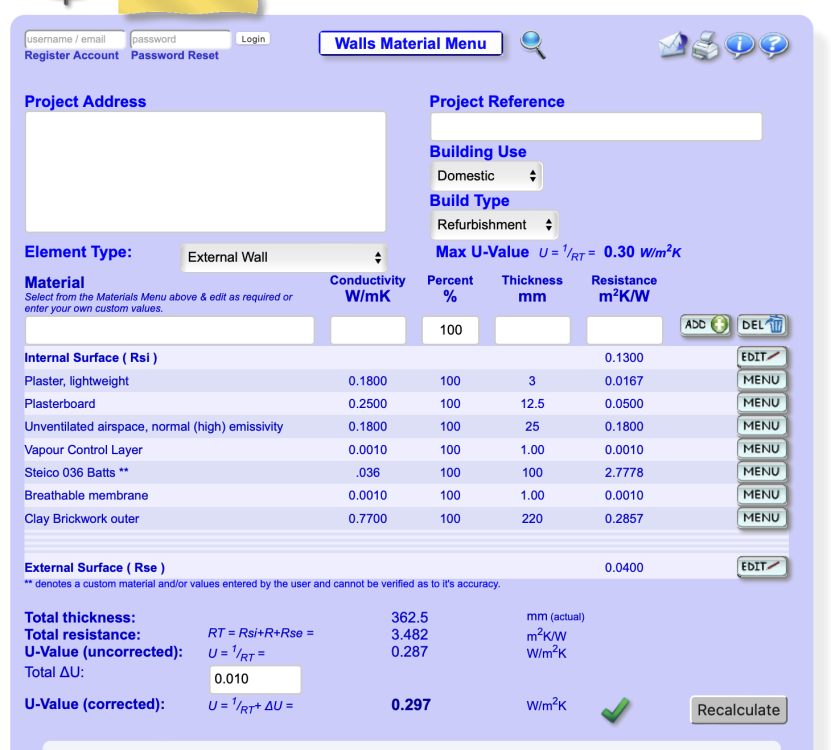Viewport: 831px width, 750px height.
Task: Edit the External Surface Rse row
Action: [762, 567]
